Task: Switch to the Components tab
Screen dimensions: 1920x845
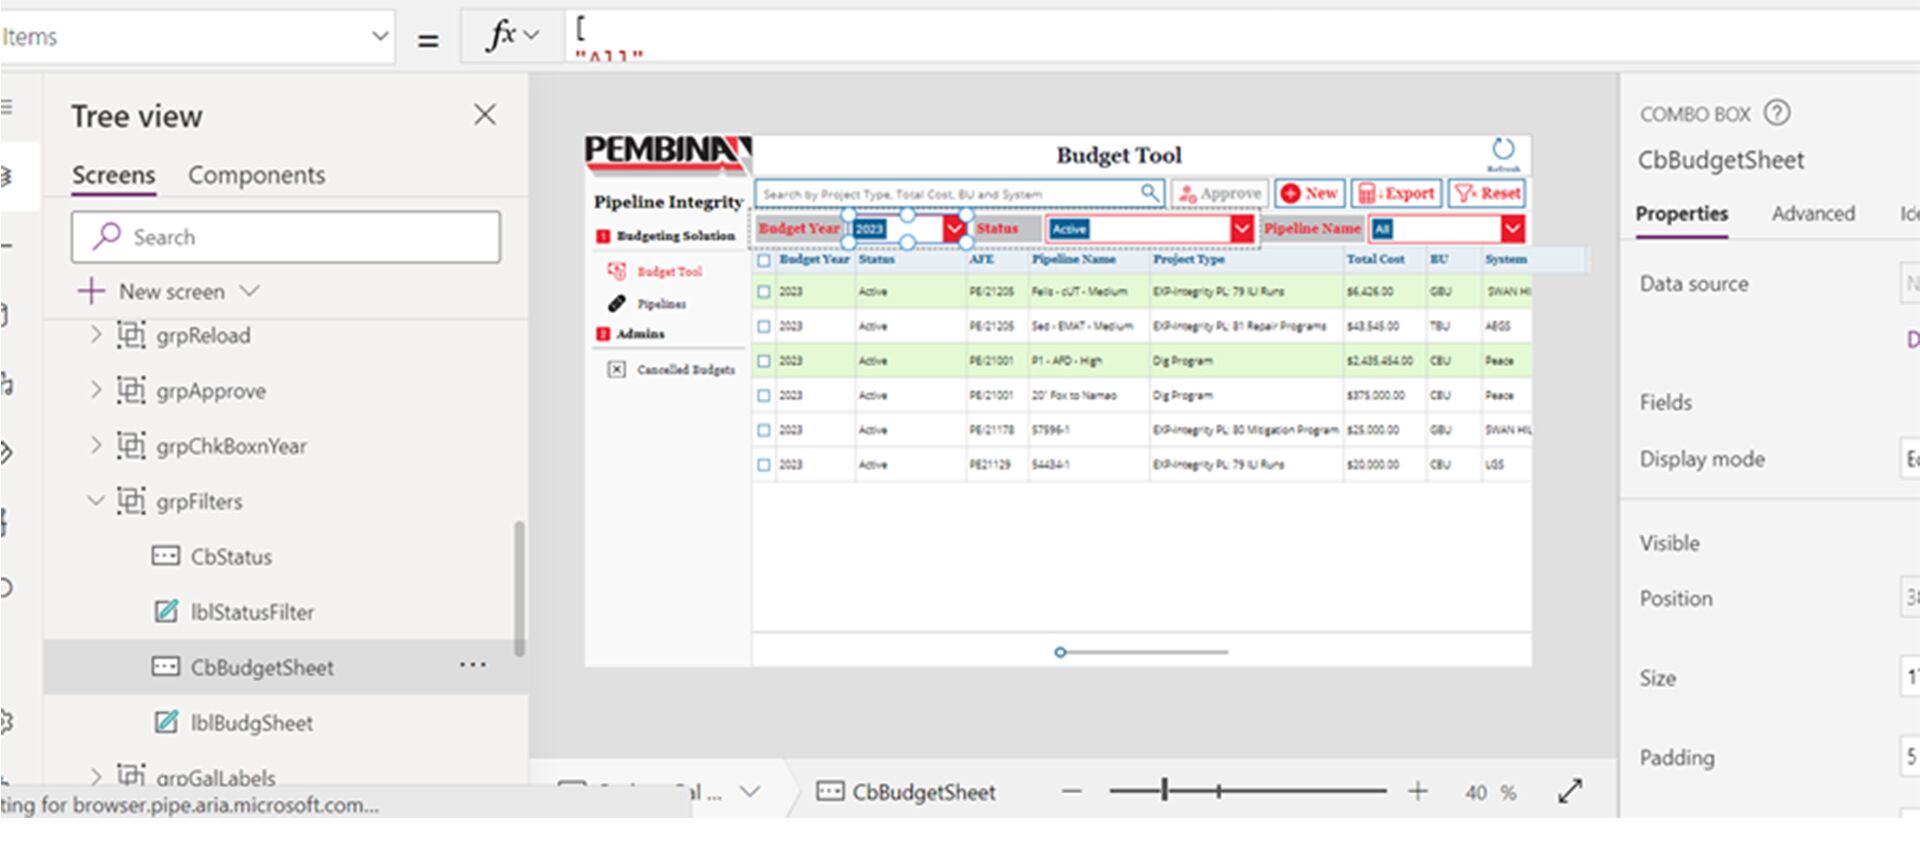Action: pyautogui.click(x=256, y=175)
